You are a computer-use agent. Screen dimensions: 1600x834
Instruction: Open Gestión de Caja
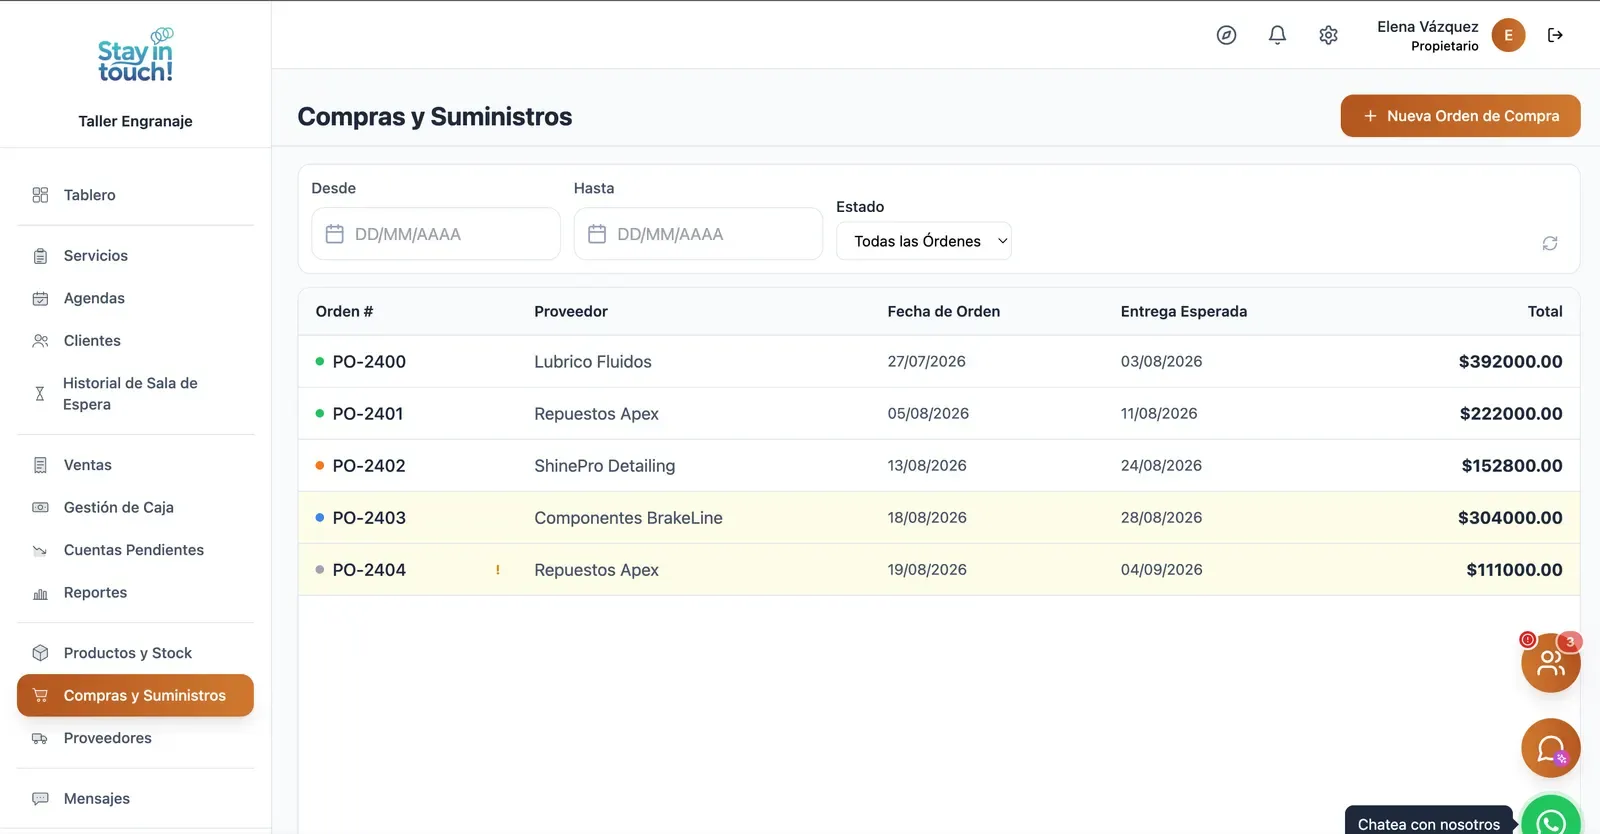[x=135, y=508]
